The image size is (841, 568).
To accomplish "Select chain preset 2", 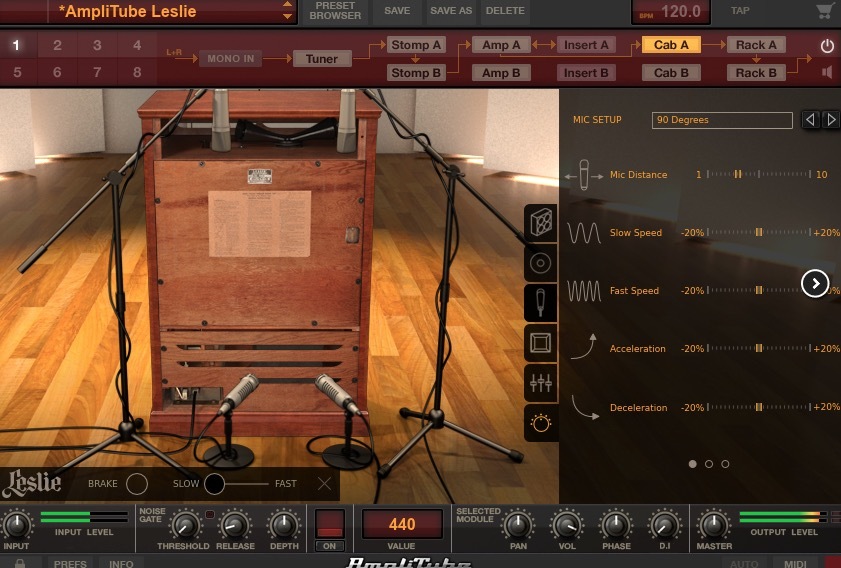I will 57,45.
